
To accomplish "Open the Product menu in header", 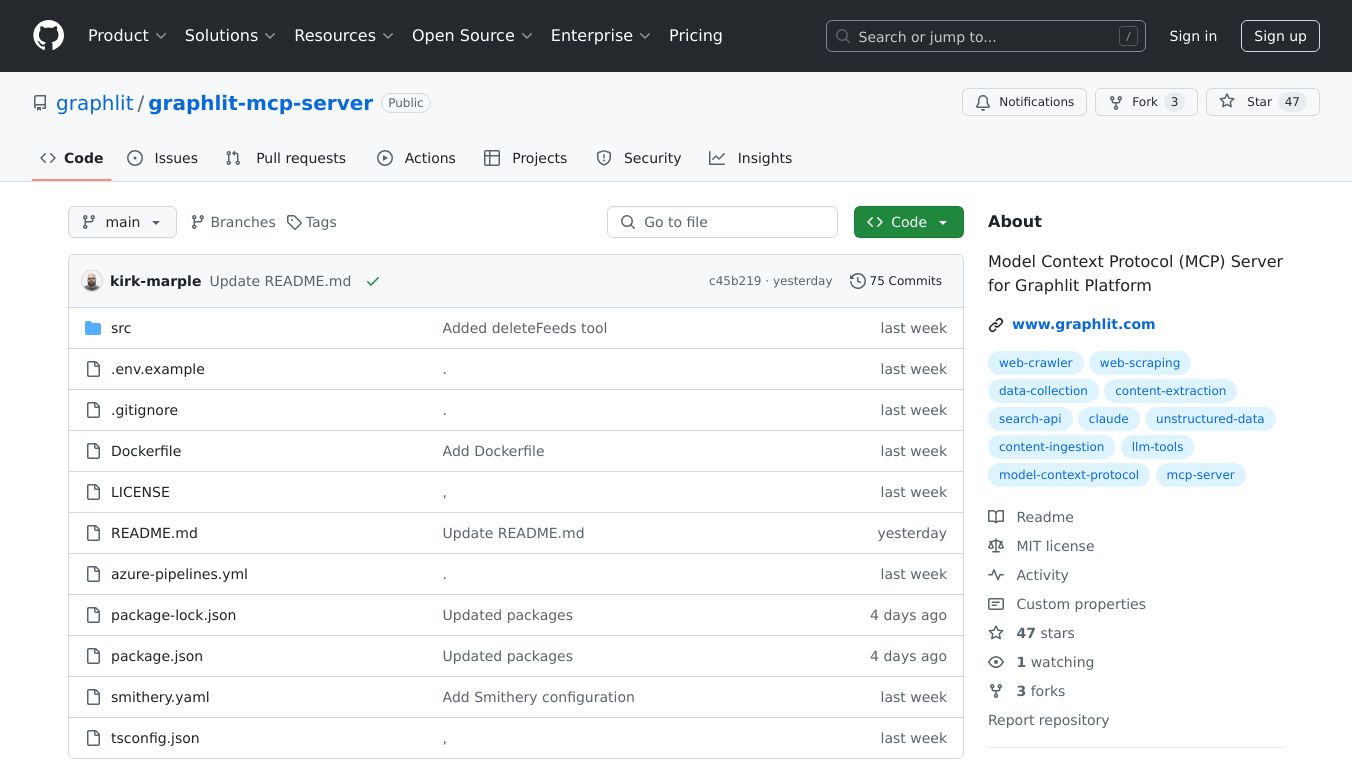I will click(x=127, y=36).
